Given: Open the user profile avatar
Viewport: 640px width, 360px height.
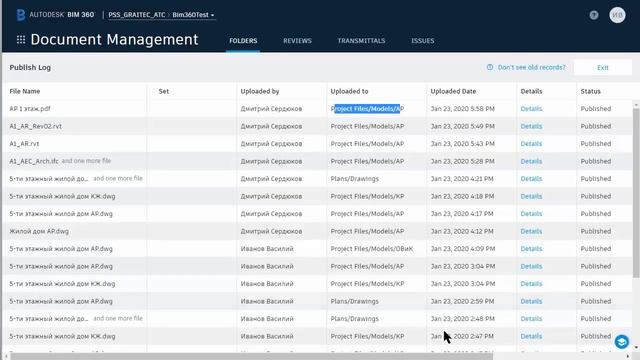Looking at the screenshot, I should click(x=617, y=15).
